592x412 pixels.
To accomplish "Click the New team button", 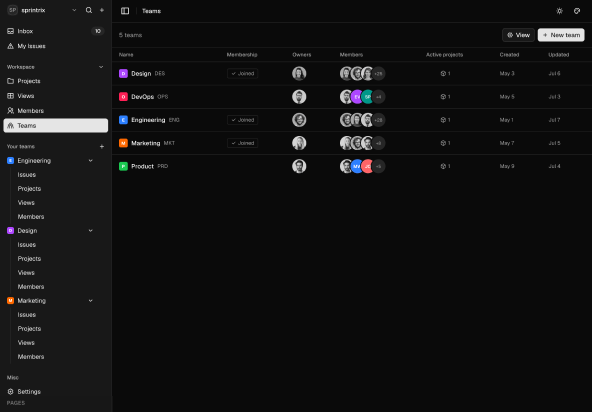I will [x=561, y=35].
